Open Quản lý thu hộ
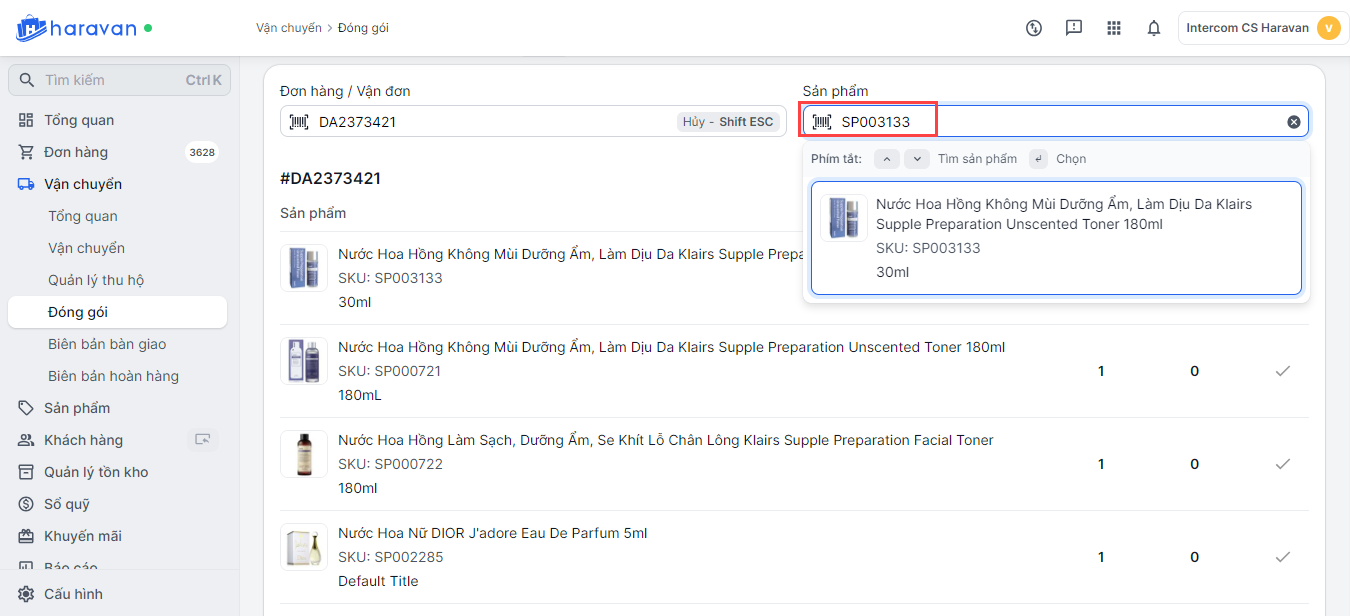The image size is (1350, 616). (96, 280)
